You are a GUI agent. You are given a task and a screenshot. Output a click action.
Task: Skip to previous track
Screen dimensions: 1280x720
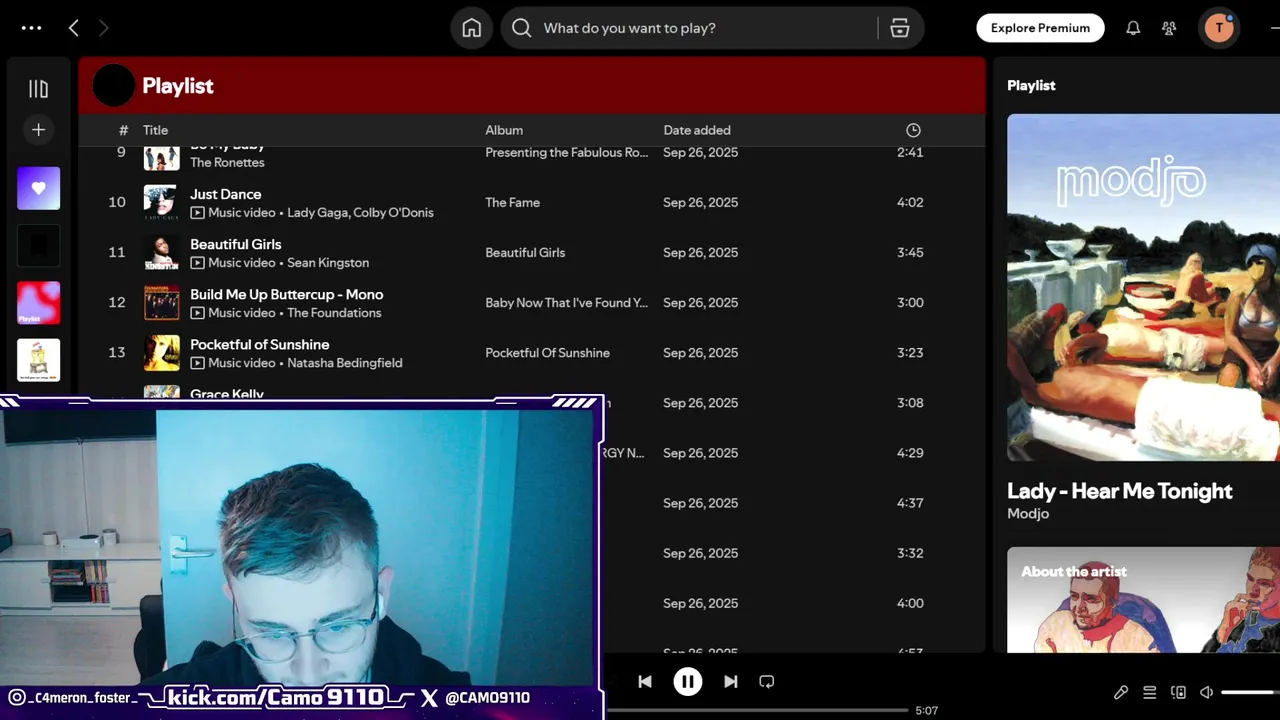pos(645,681)
